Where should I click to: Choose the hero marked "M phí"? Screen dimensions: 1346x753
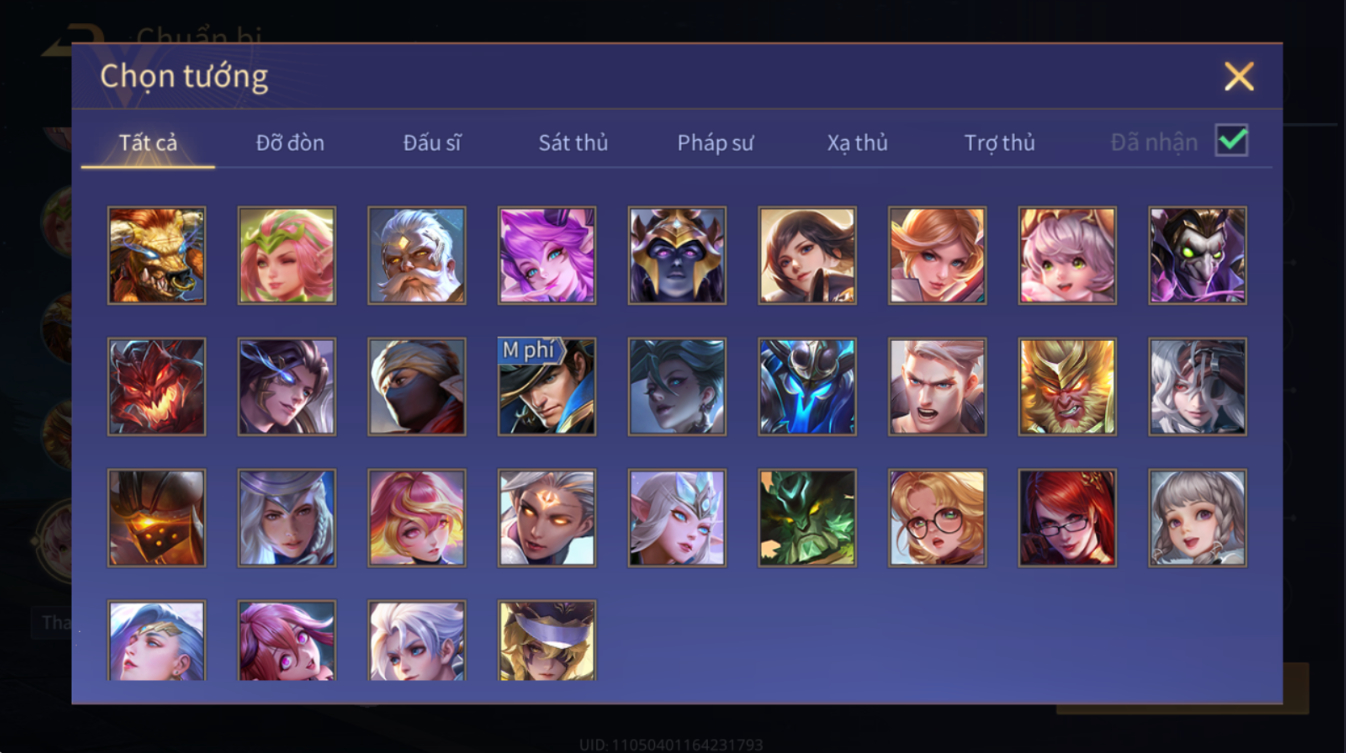pos(547,386)
